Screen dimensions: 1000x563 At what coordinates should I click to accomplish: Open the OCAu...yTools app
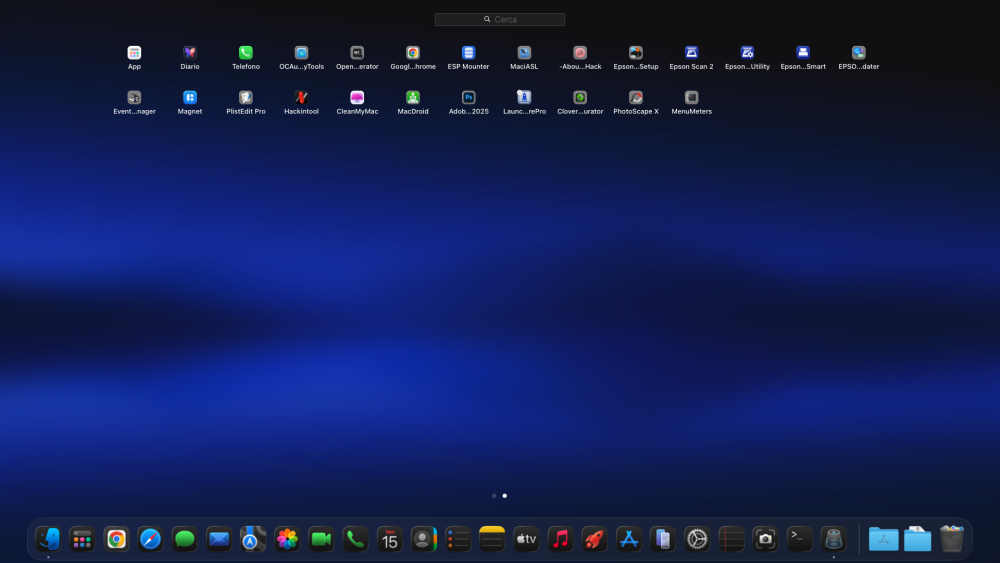tap(301, 53)
